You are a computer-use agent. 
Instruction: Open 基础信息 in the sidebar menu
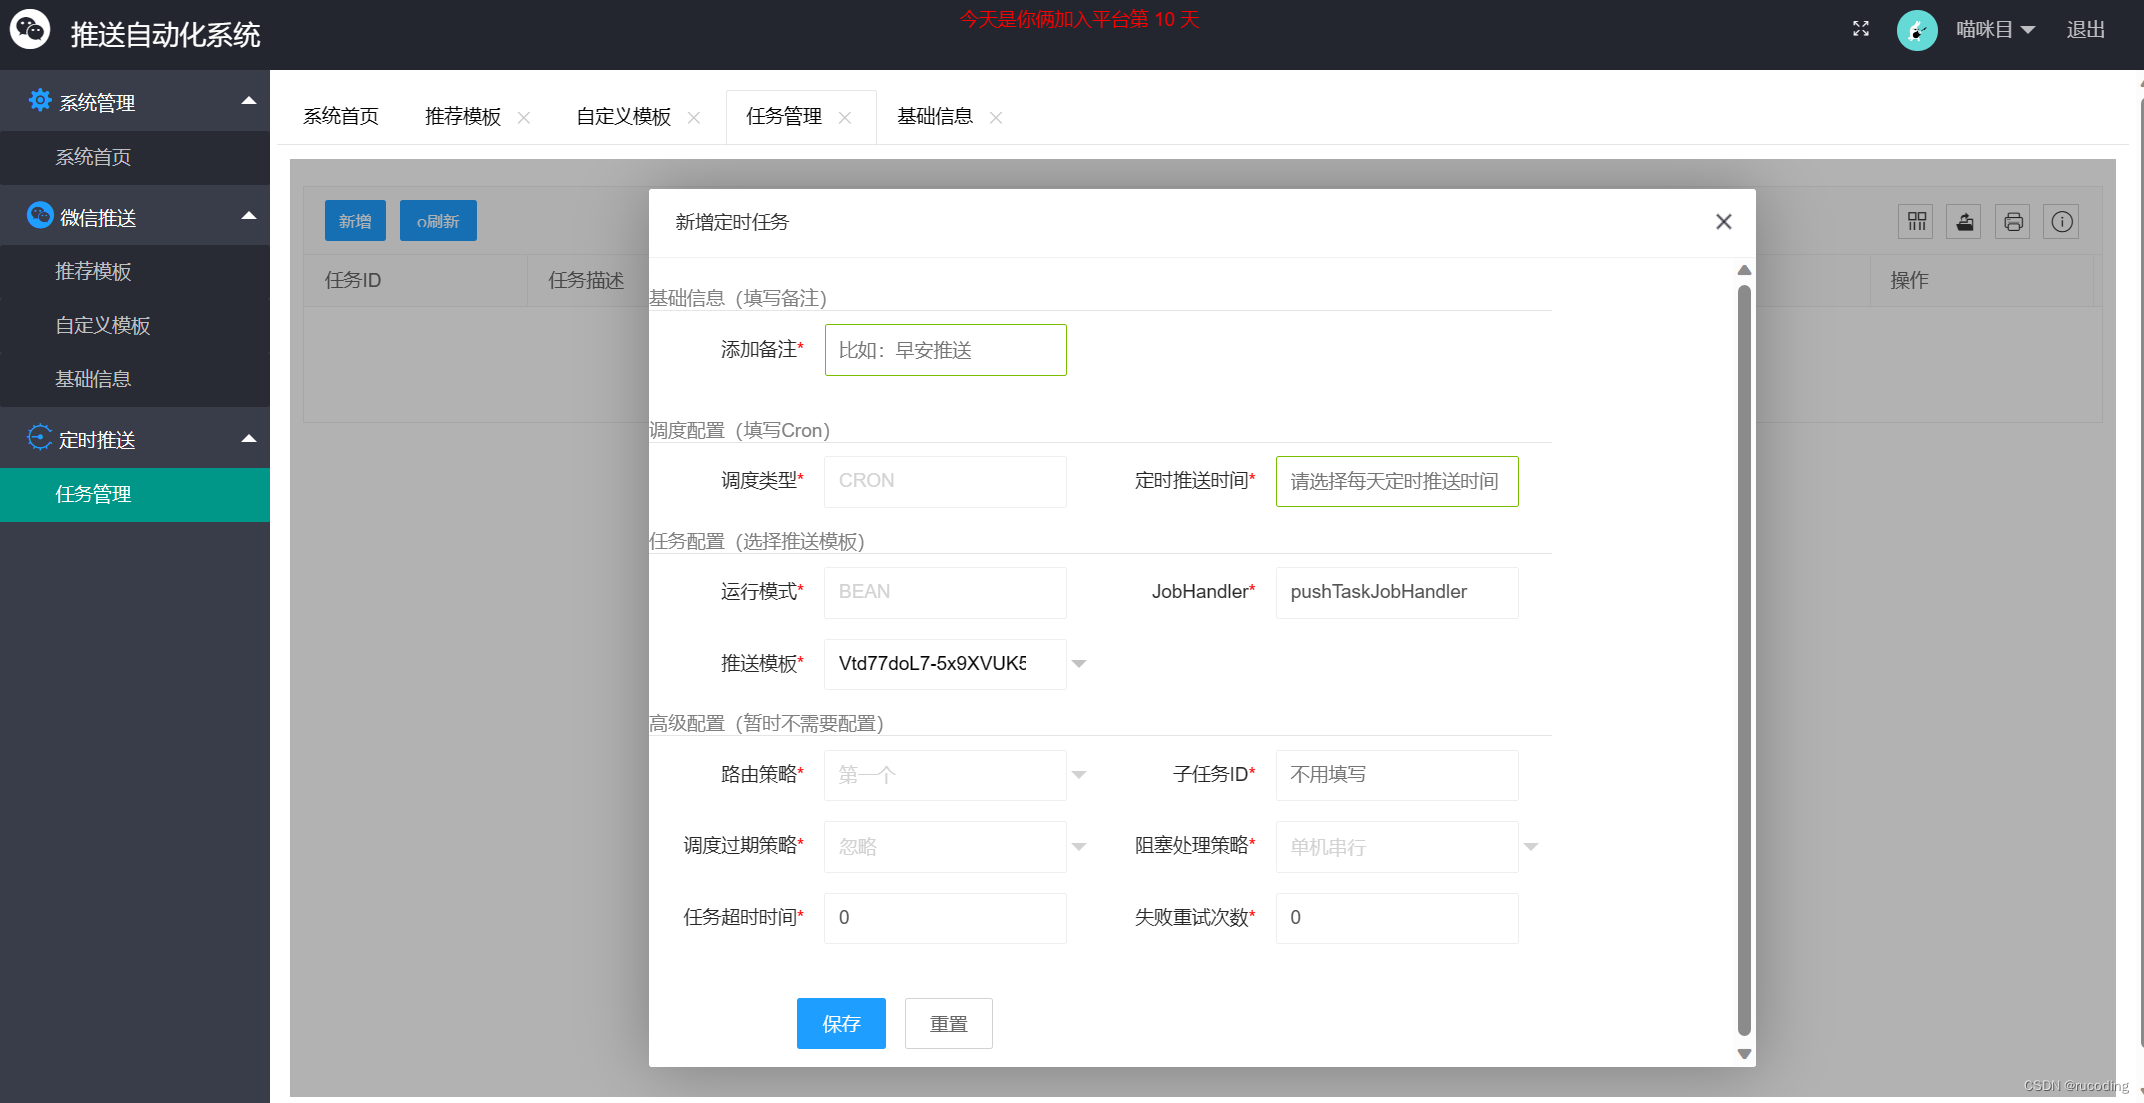[93, 379]
